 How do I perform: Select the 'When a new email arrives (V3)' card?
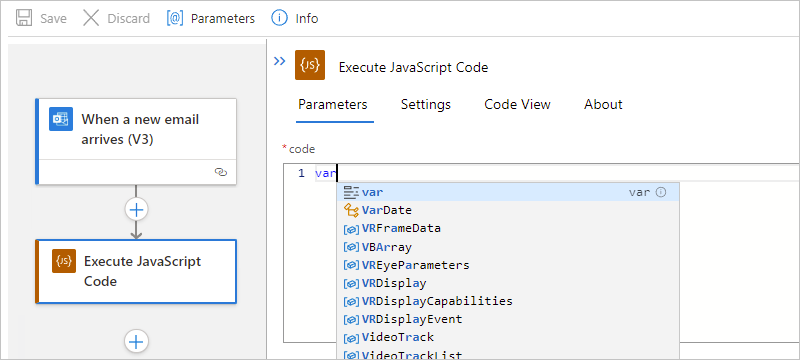[136, 141]
